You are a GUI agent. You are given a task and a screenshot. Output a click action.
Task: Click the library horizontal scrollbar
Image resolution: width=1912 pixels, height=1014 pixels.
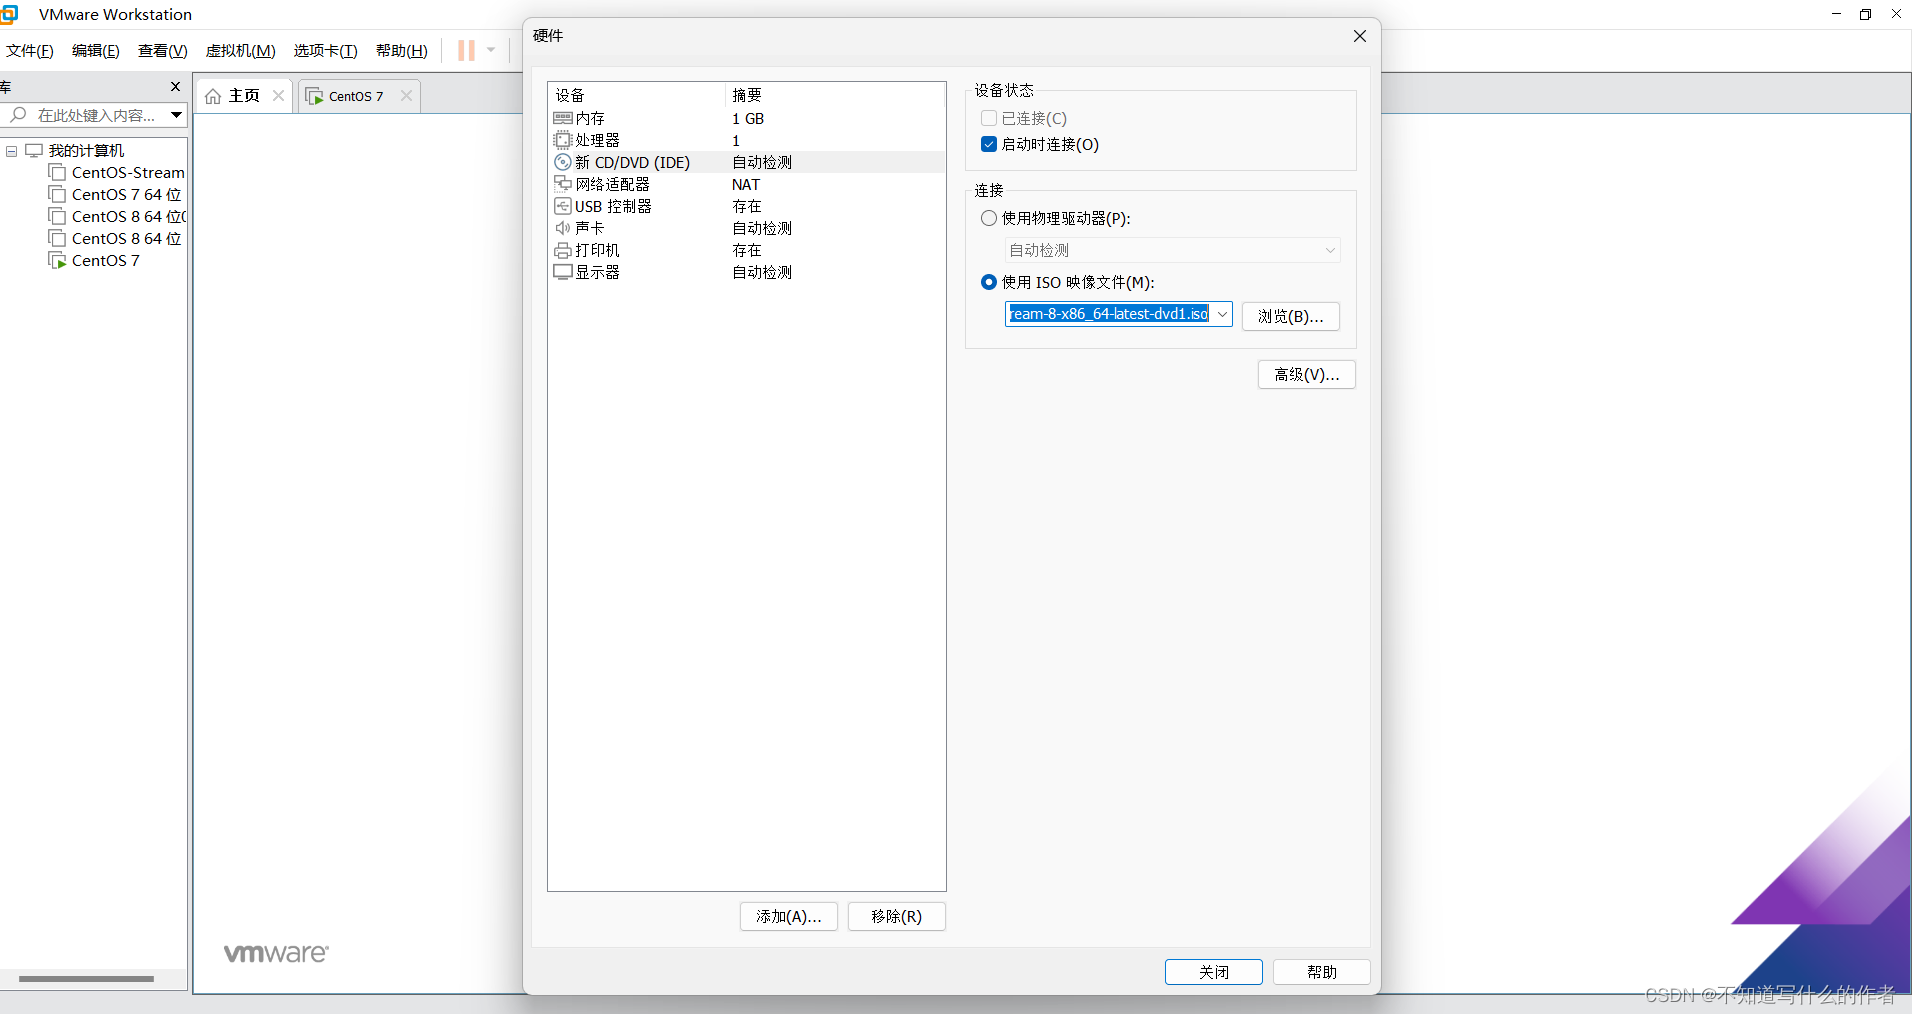pyautogui.click(x=86, y=979)
